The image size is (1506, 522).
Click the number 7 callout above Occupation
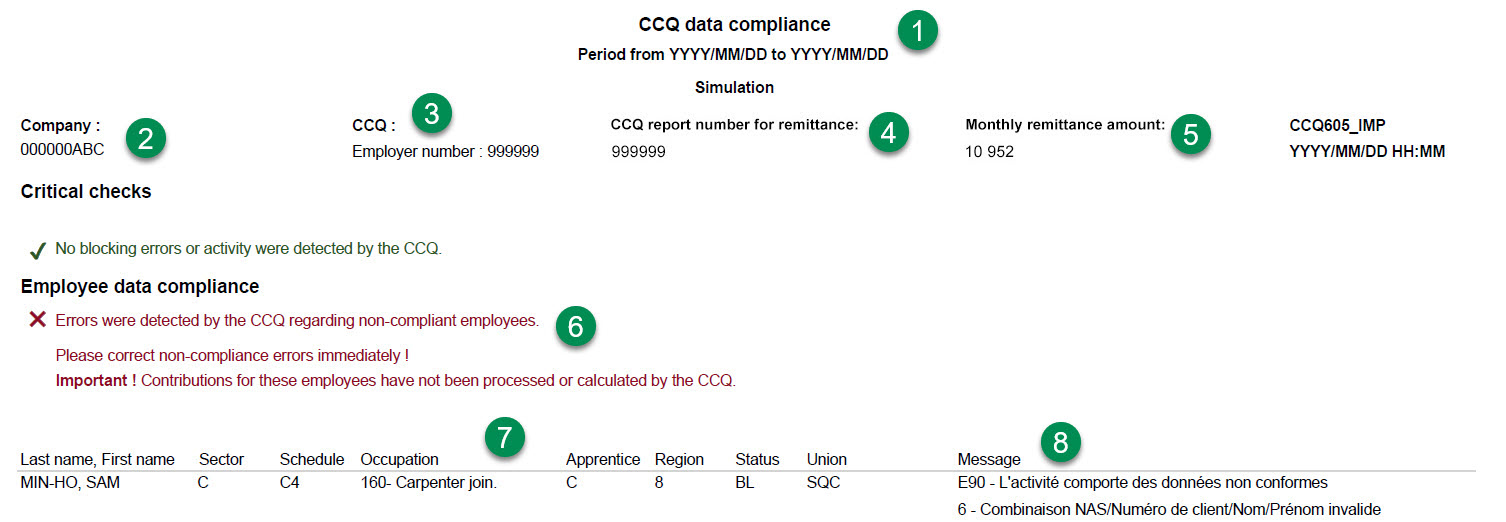click(505, 436)
